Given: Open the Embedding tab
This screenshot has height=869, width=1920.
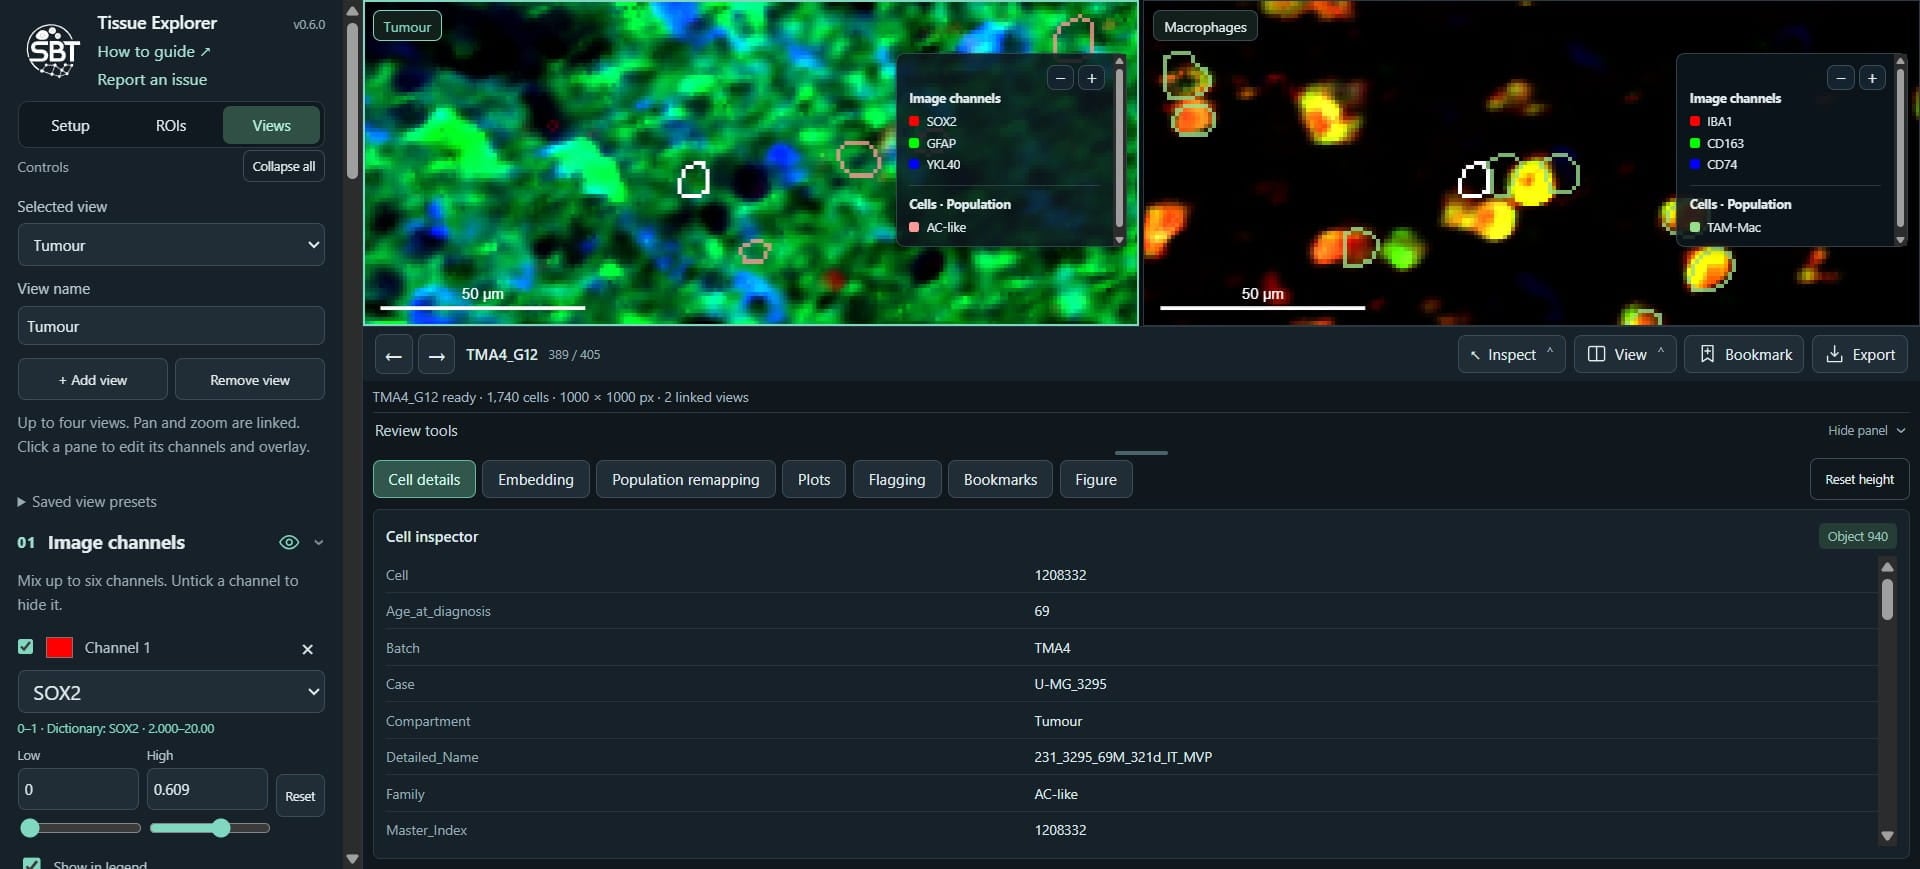Looking at the screenshot, I should (x=536, y=479).
